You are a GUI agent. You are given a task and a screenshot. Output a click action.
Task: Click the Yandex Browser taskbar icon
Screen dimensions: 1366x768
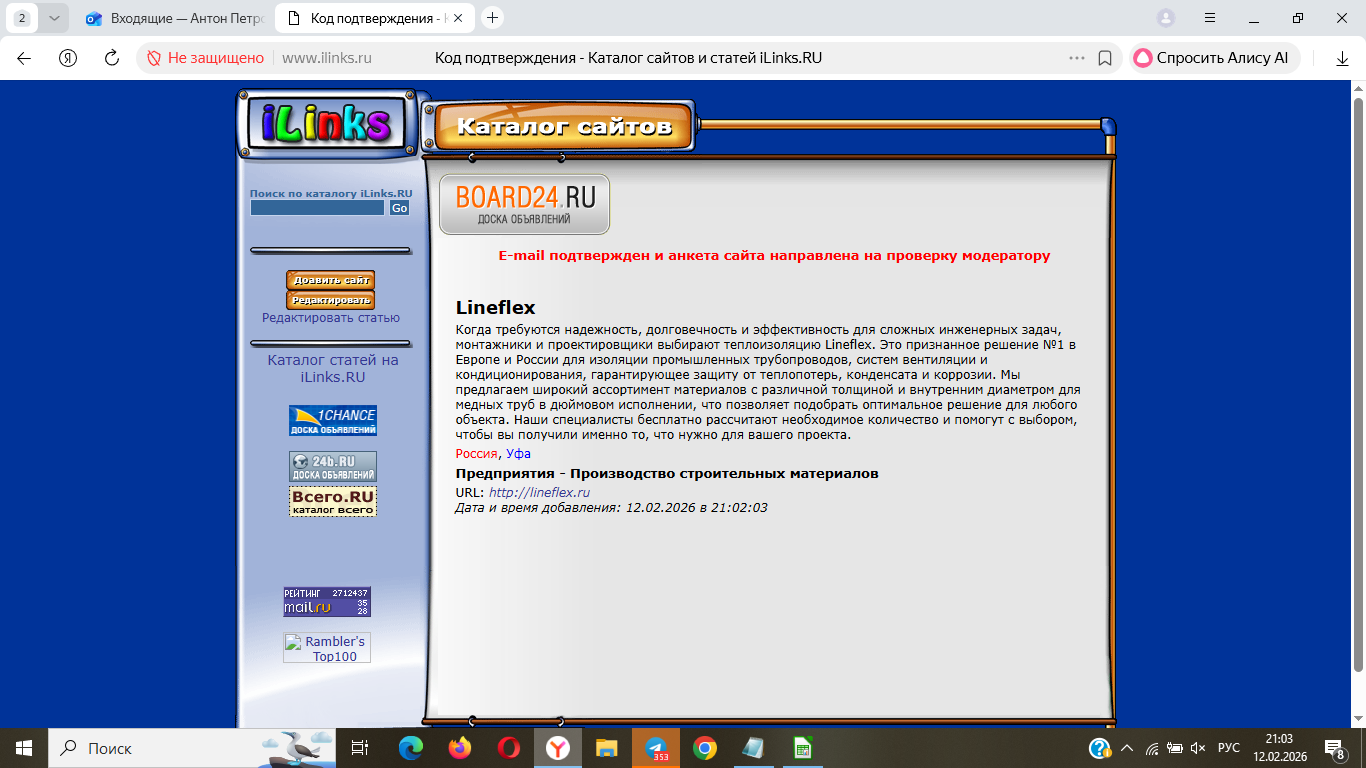click(558, 748)
